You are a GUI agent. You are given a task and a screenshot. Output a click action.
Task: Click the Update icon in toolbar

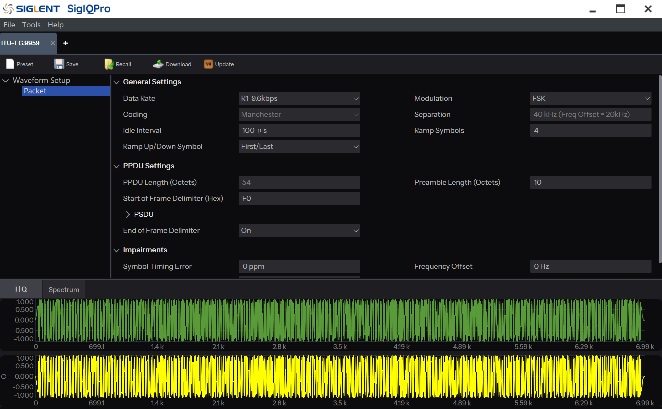tap(208, 63)
